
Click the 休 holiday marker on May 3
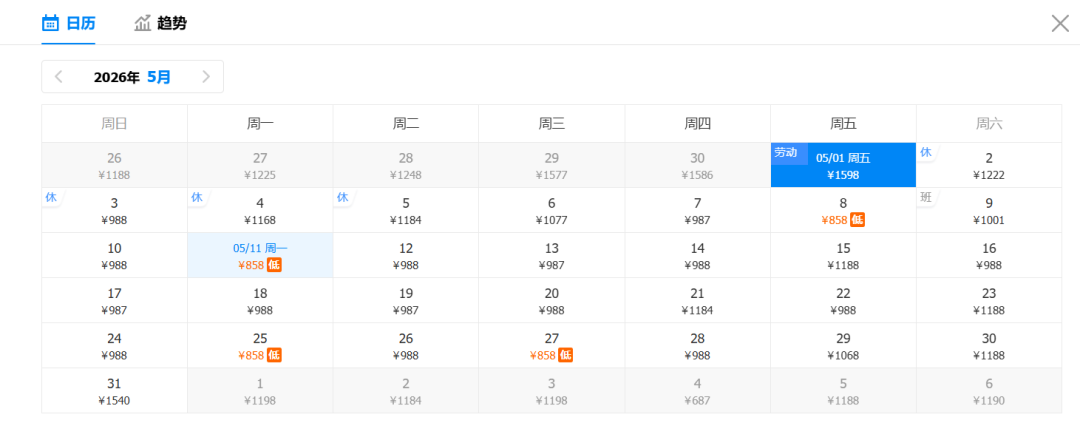[x=51, y=197]
